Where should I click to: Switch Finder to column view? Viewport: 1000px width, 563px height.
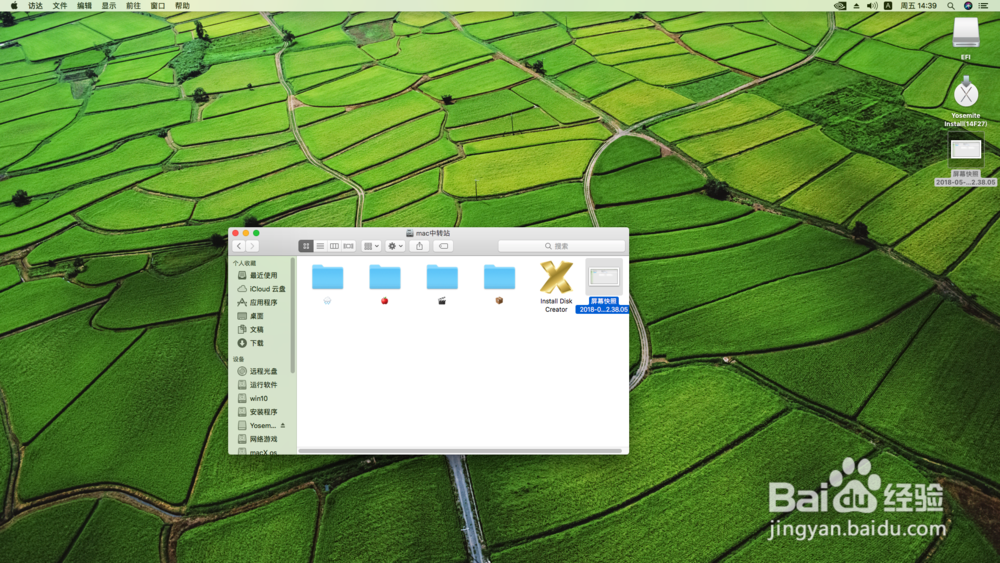pos(334,246)
